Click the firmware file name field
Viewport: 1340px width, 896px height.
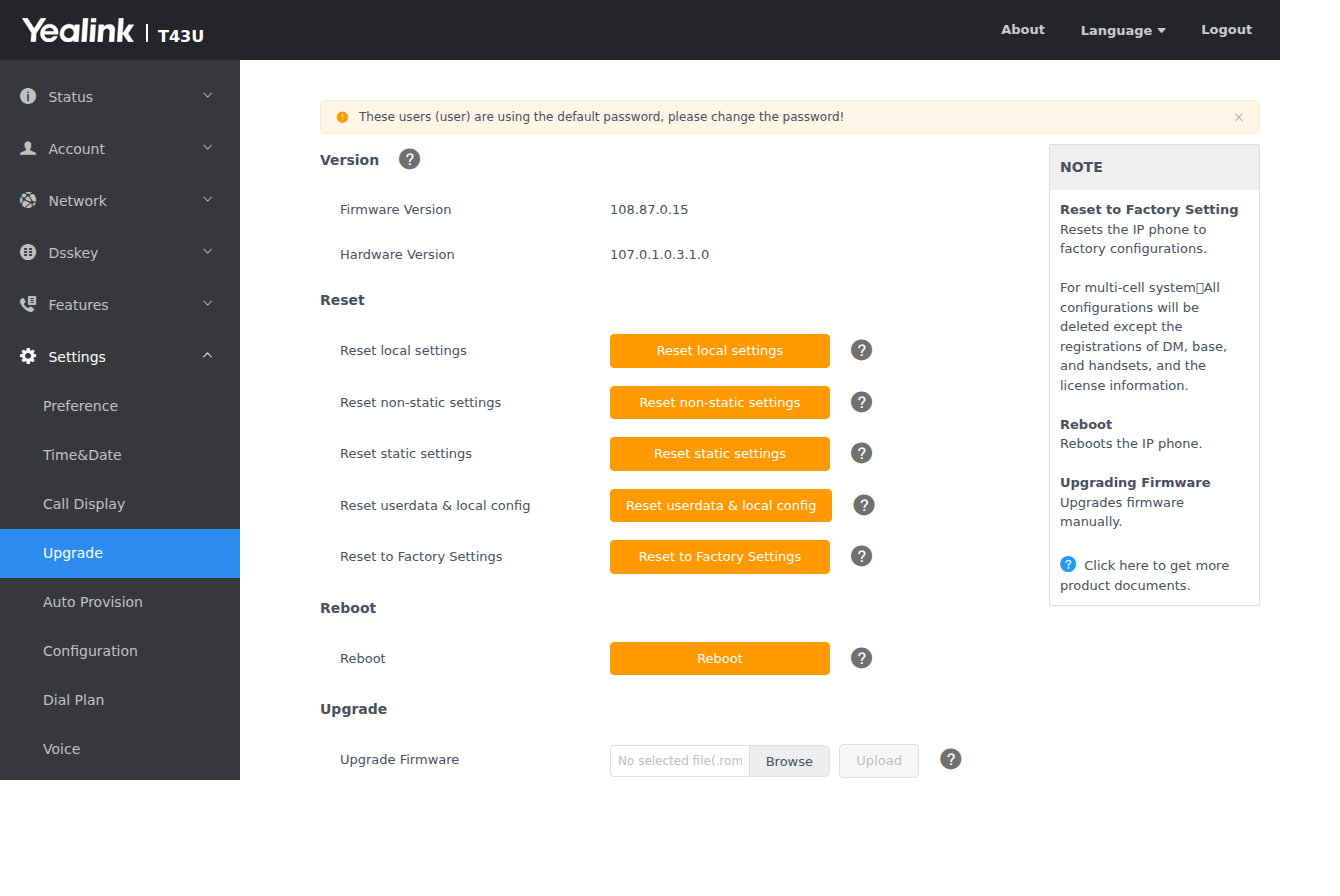tap(680, 761)
